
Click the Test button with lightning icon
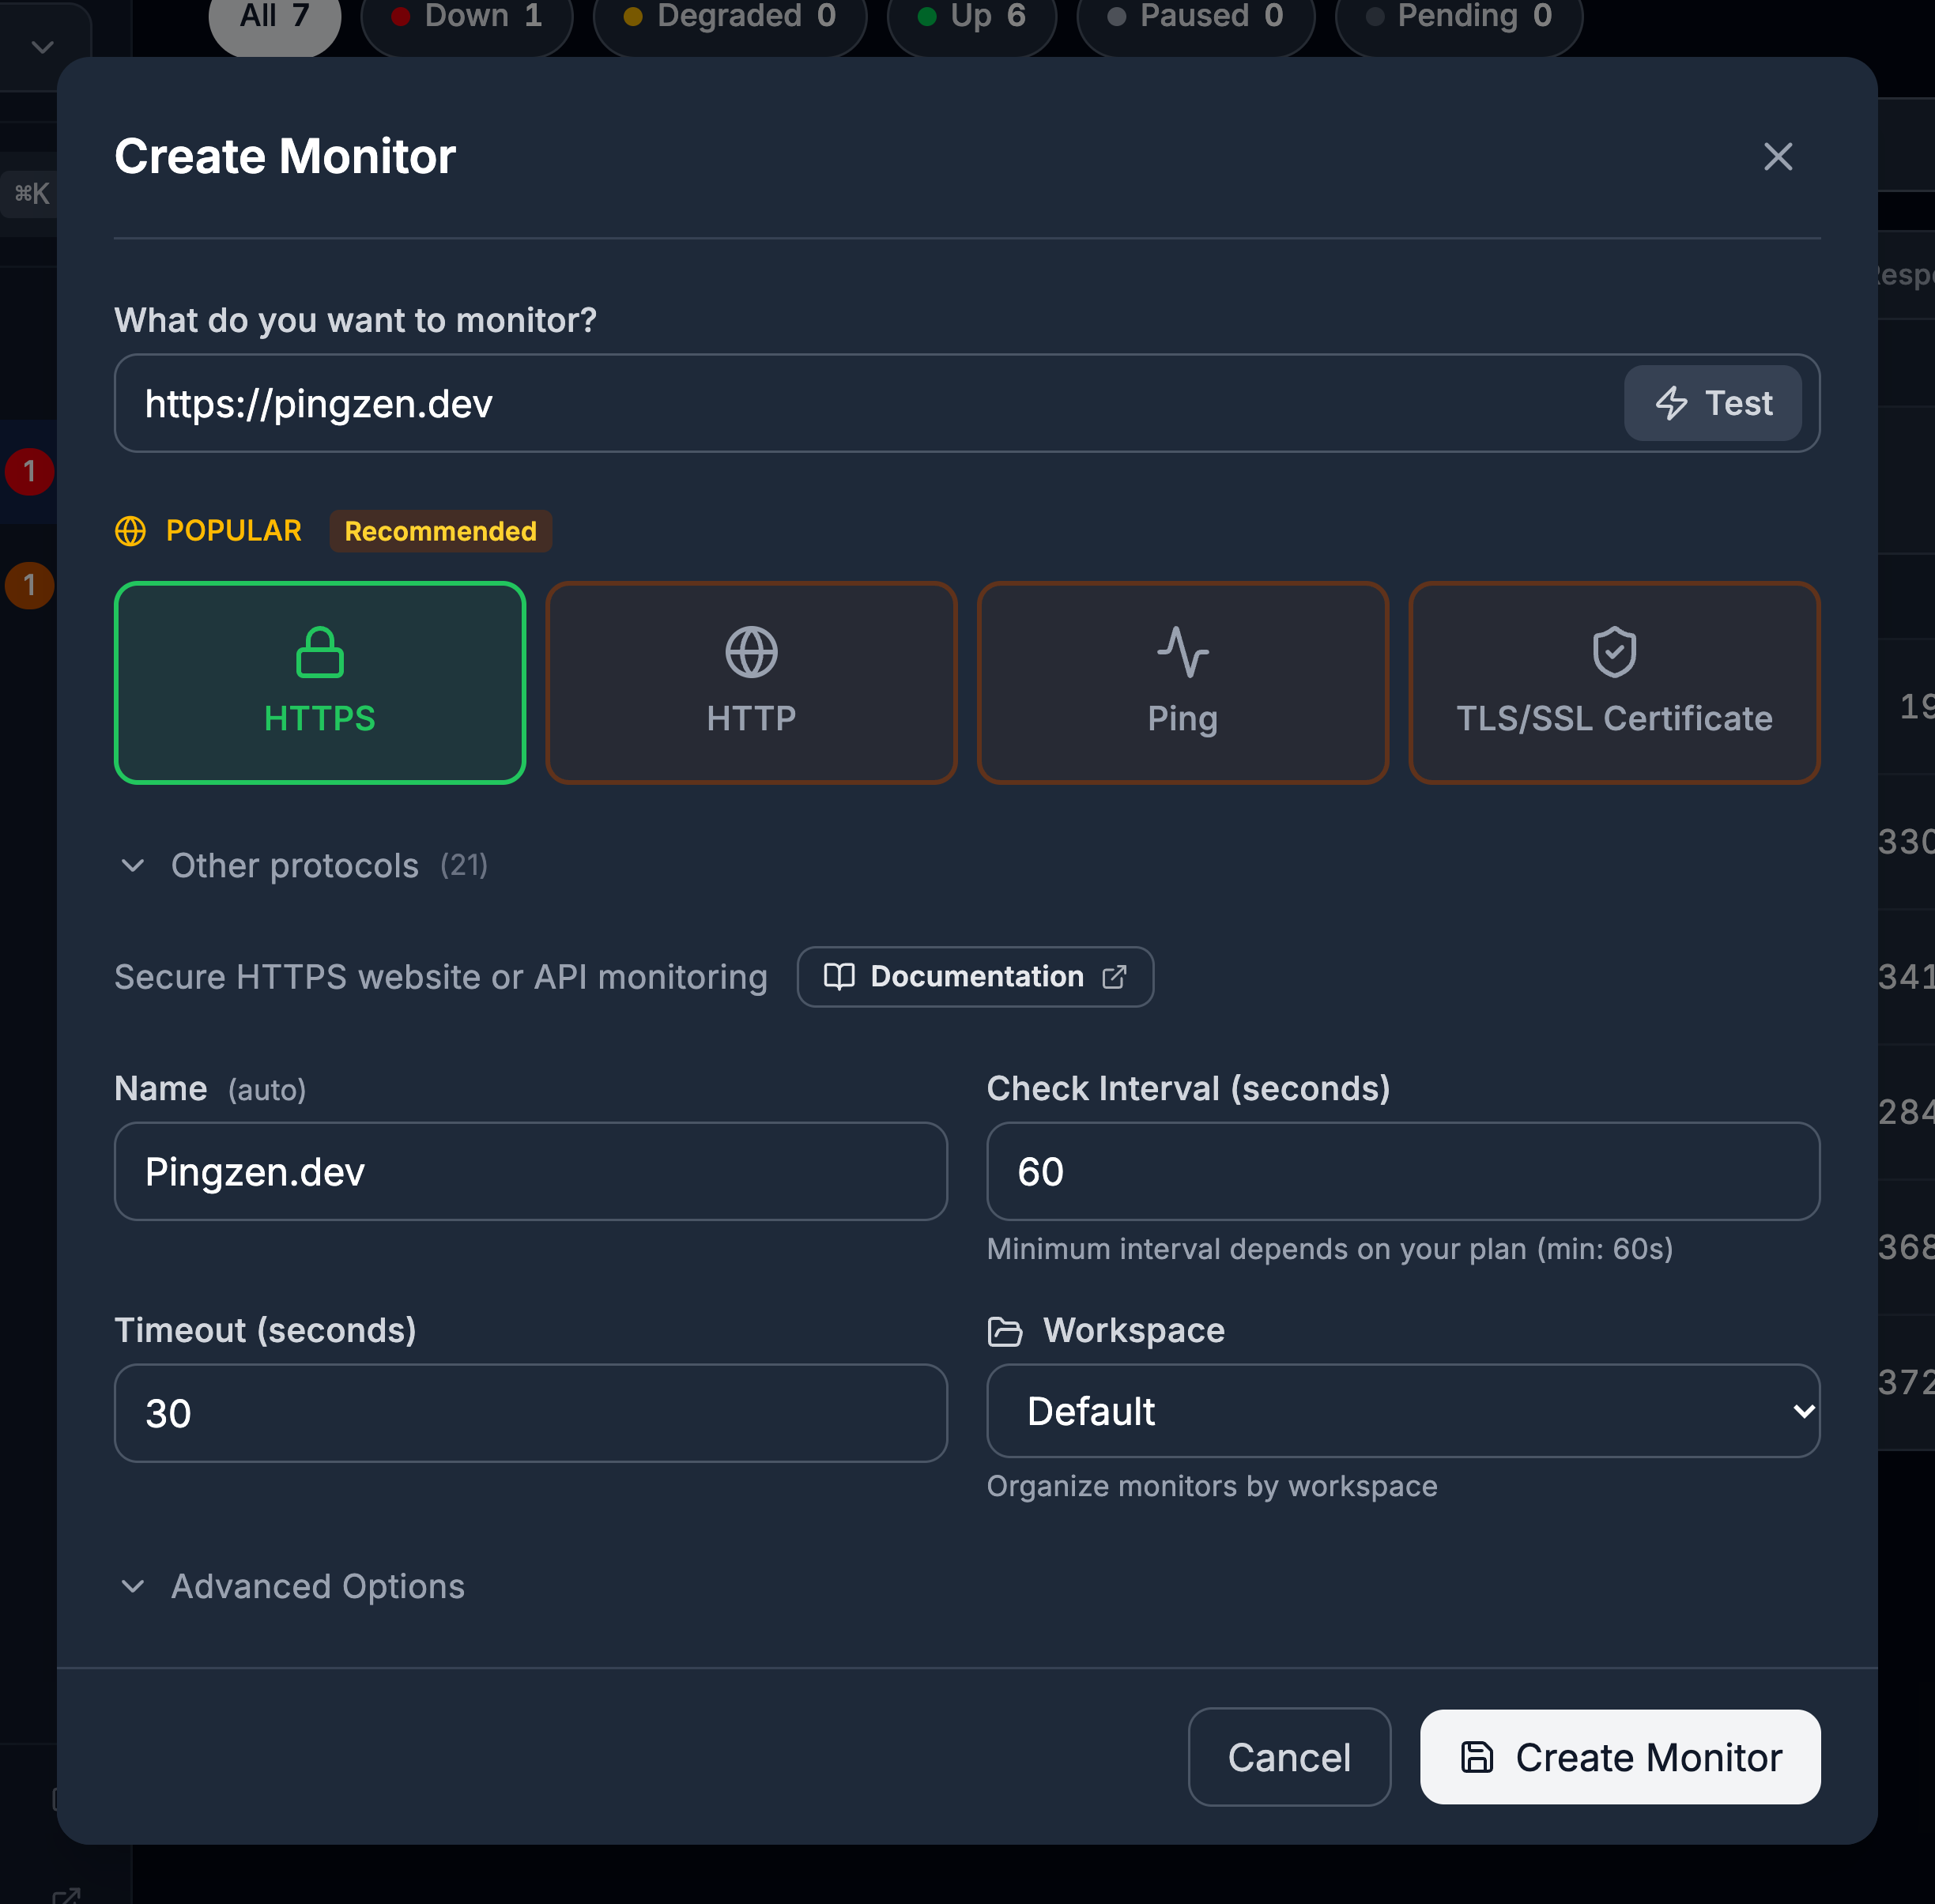tap(1712, 403)
